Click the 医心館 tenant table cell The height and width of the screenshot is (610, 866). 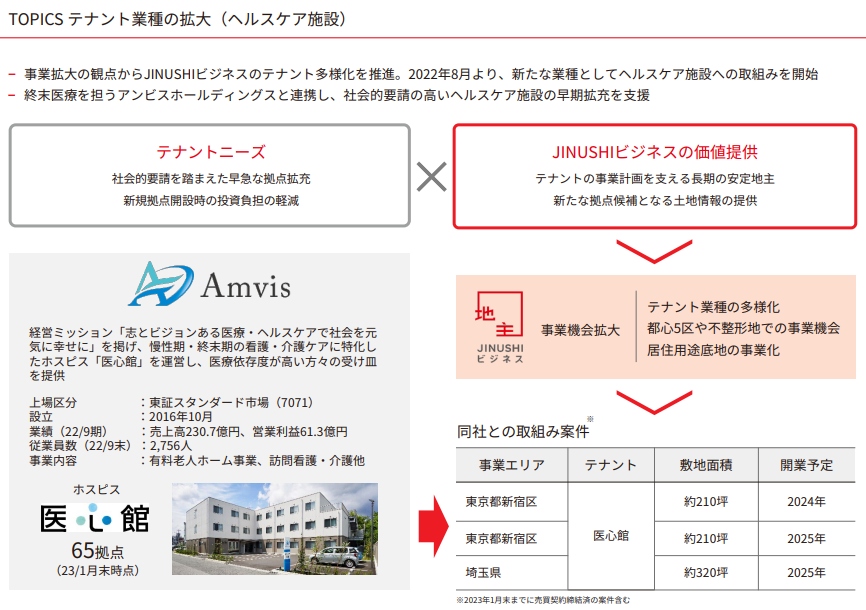[611, 536]
